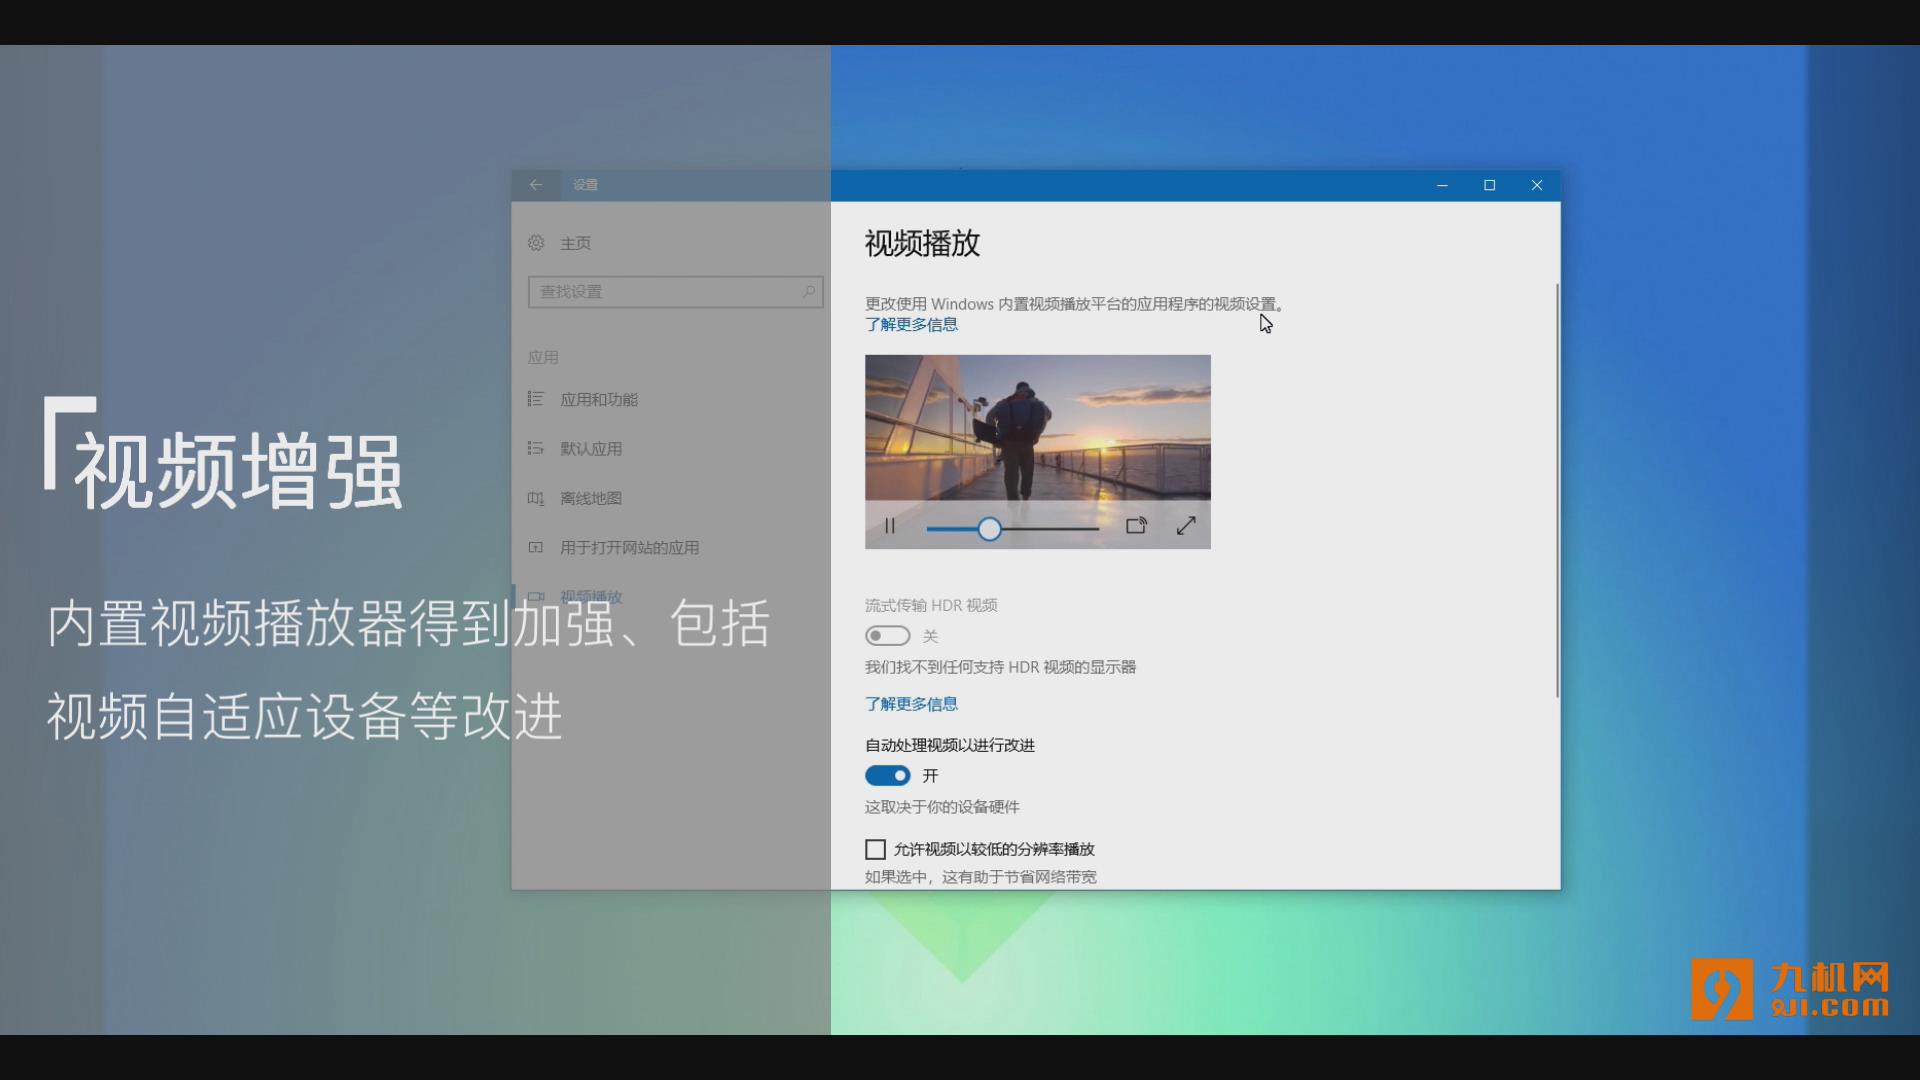Screen dimensions: 1920x1080
Task: Click the top learn more link
Action: 911,325
